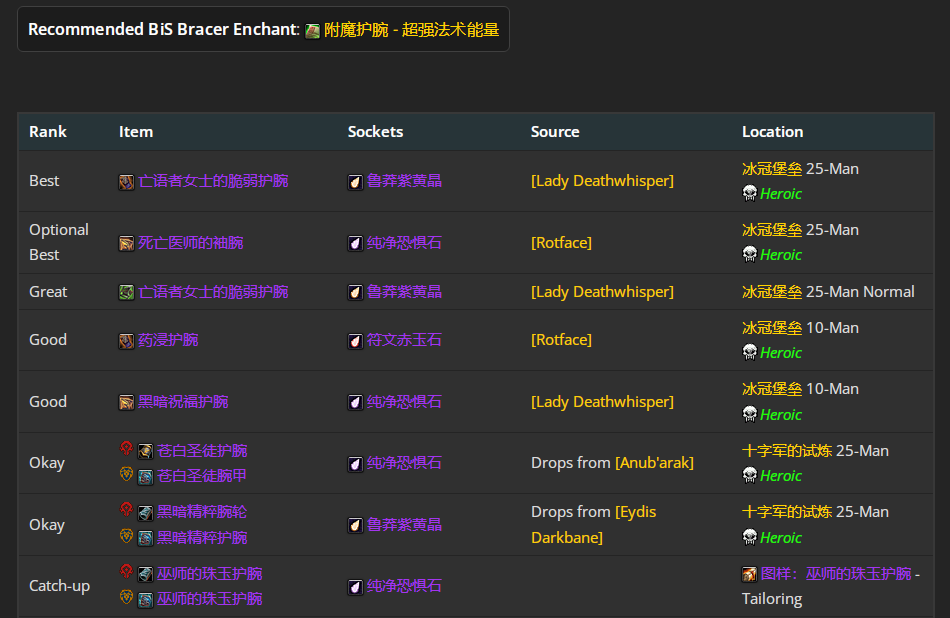Image resolution: width=950 pixels, height=618 pixels.
Task: Open the 黑暗精粹护腕 item link
Action: point(202,537)
